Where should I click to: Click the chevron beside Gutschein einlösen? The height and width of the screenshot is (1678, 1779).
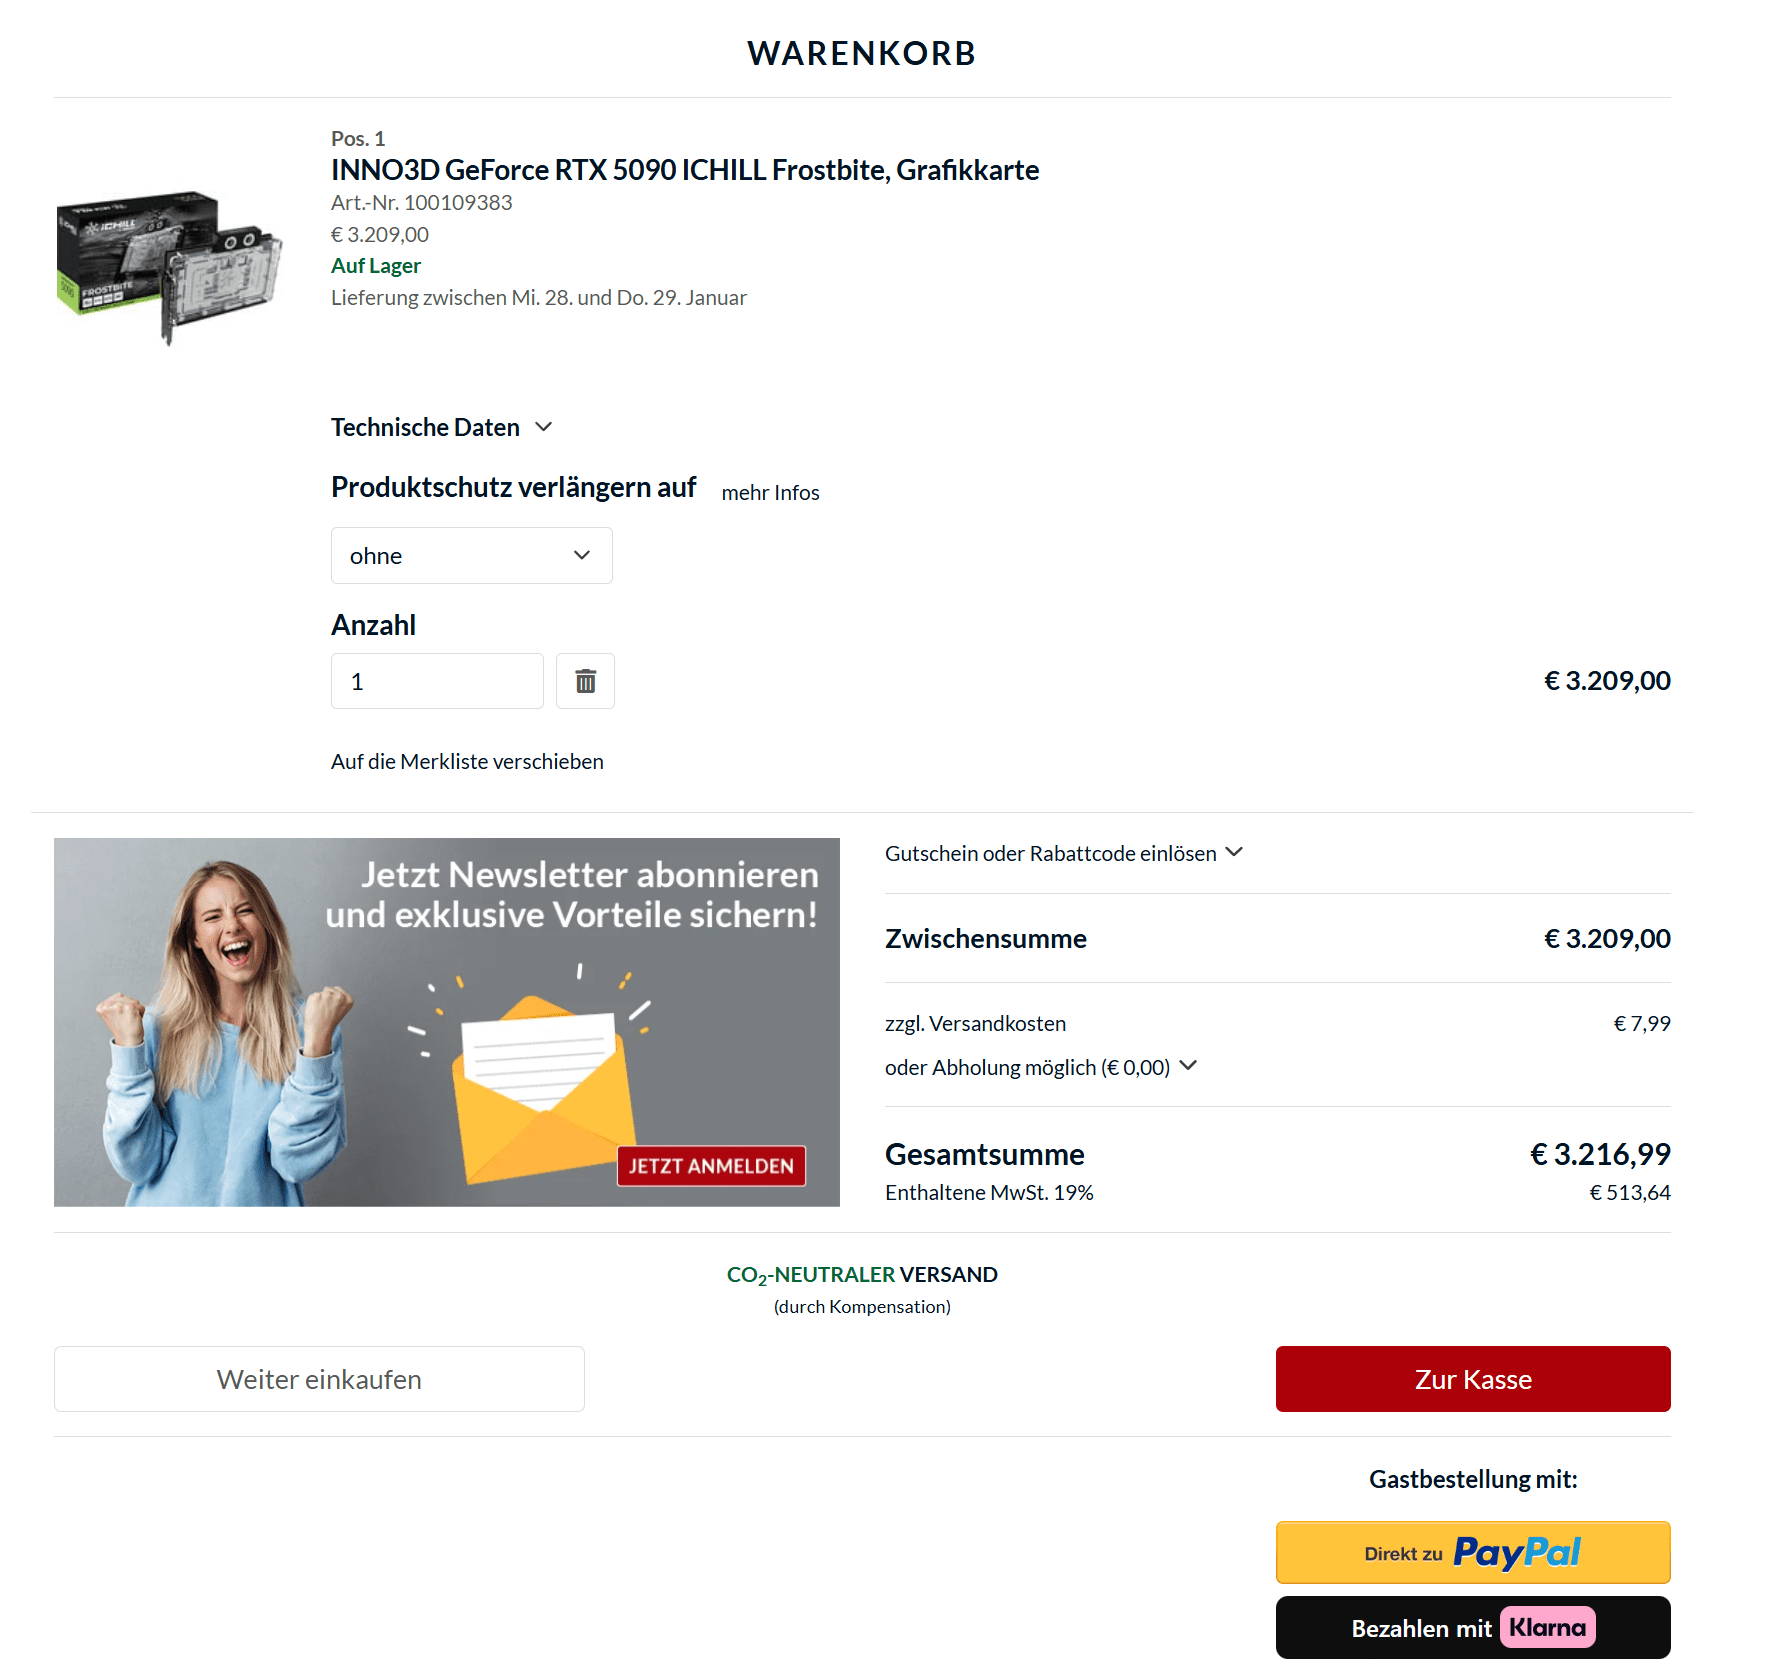click(x=1234, y=852)
